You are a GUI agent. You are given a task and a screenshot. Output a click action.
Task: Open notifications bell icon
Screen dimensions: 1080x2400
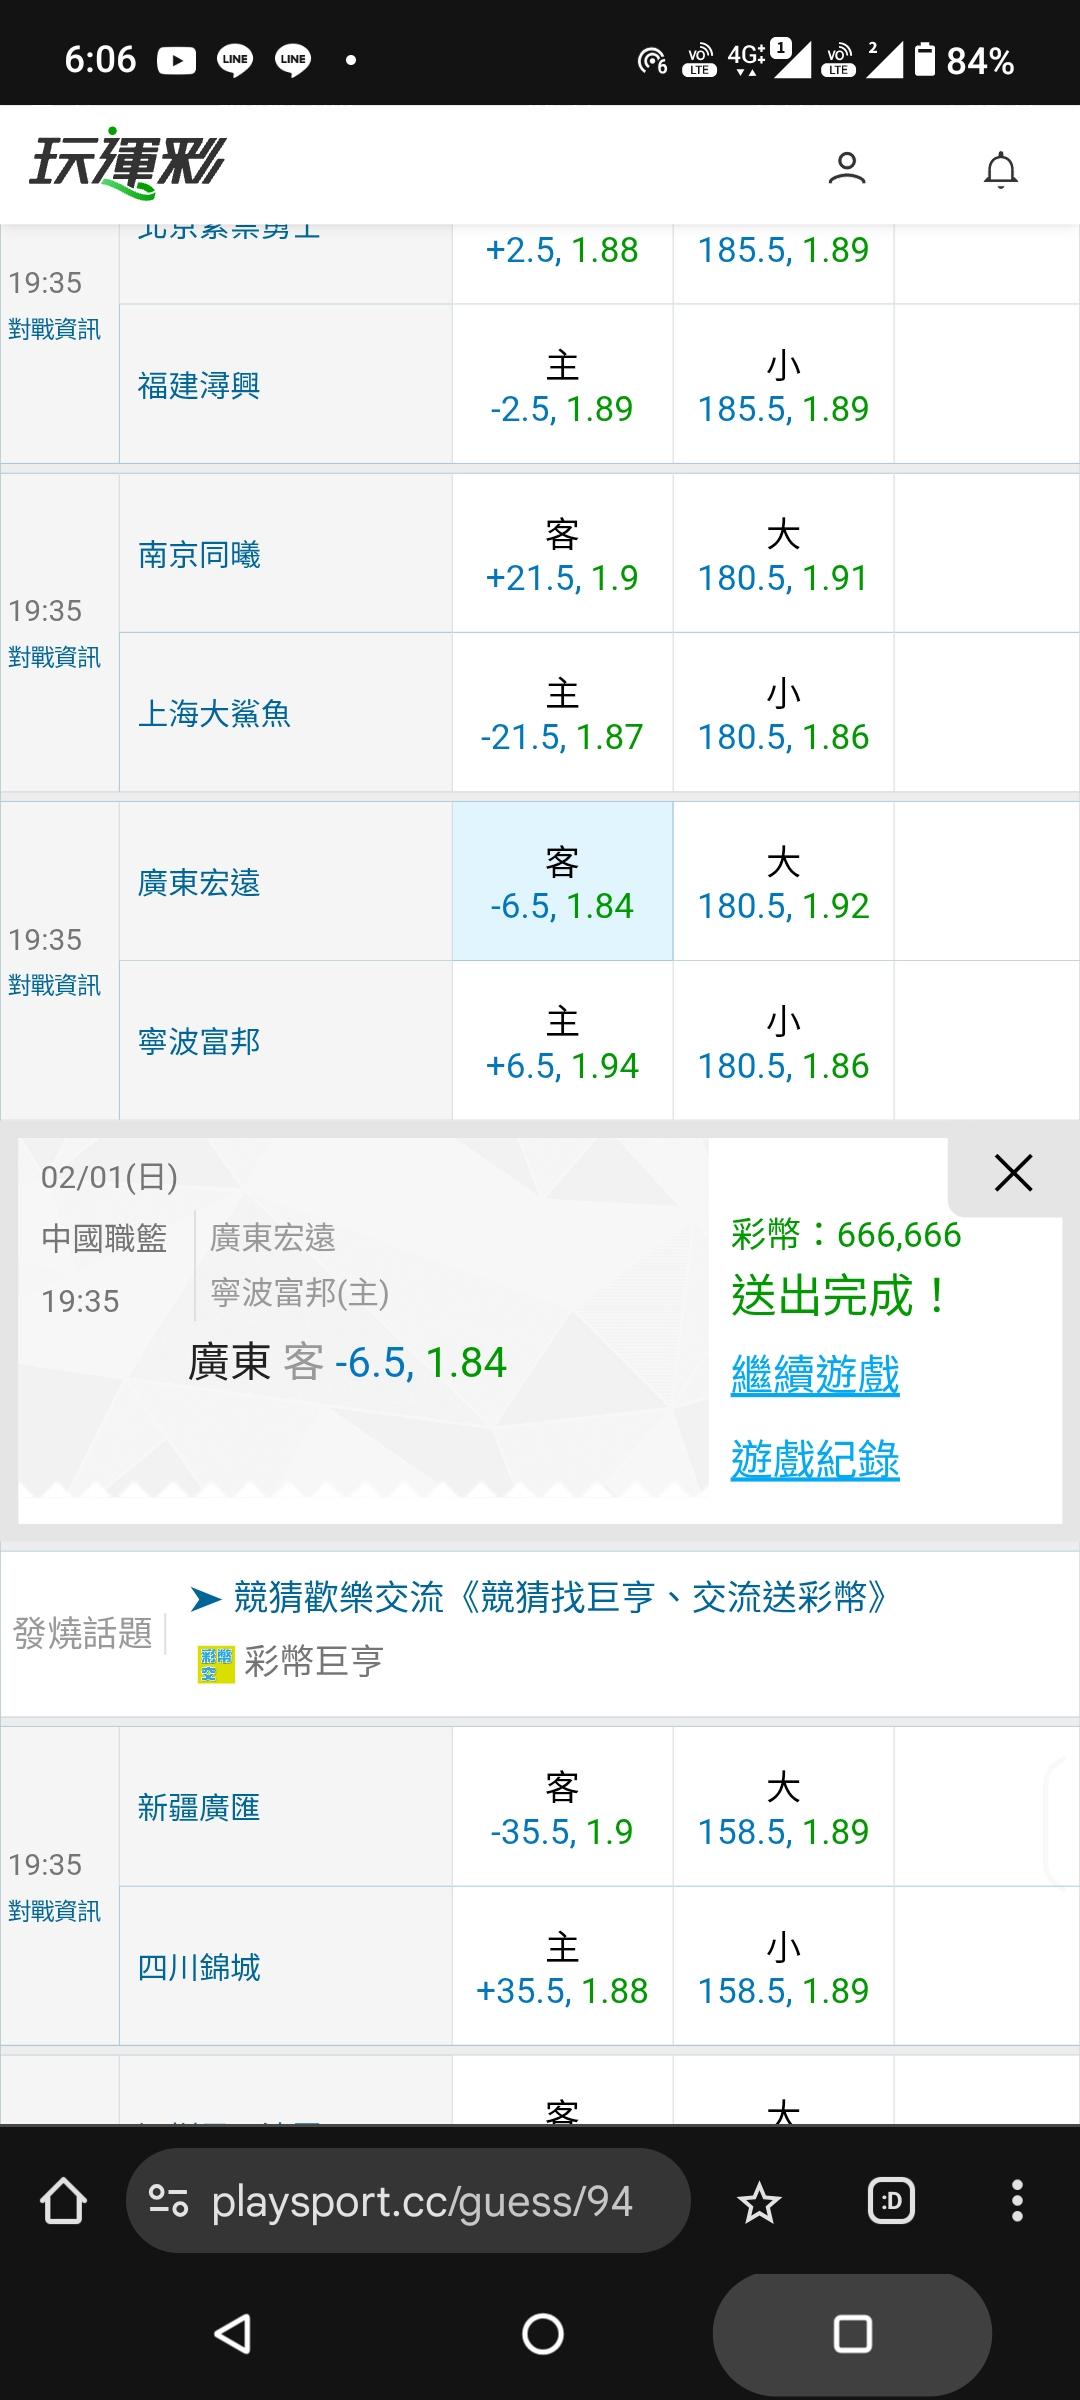click(1000, 170)
